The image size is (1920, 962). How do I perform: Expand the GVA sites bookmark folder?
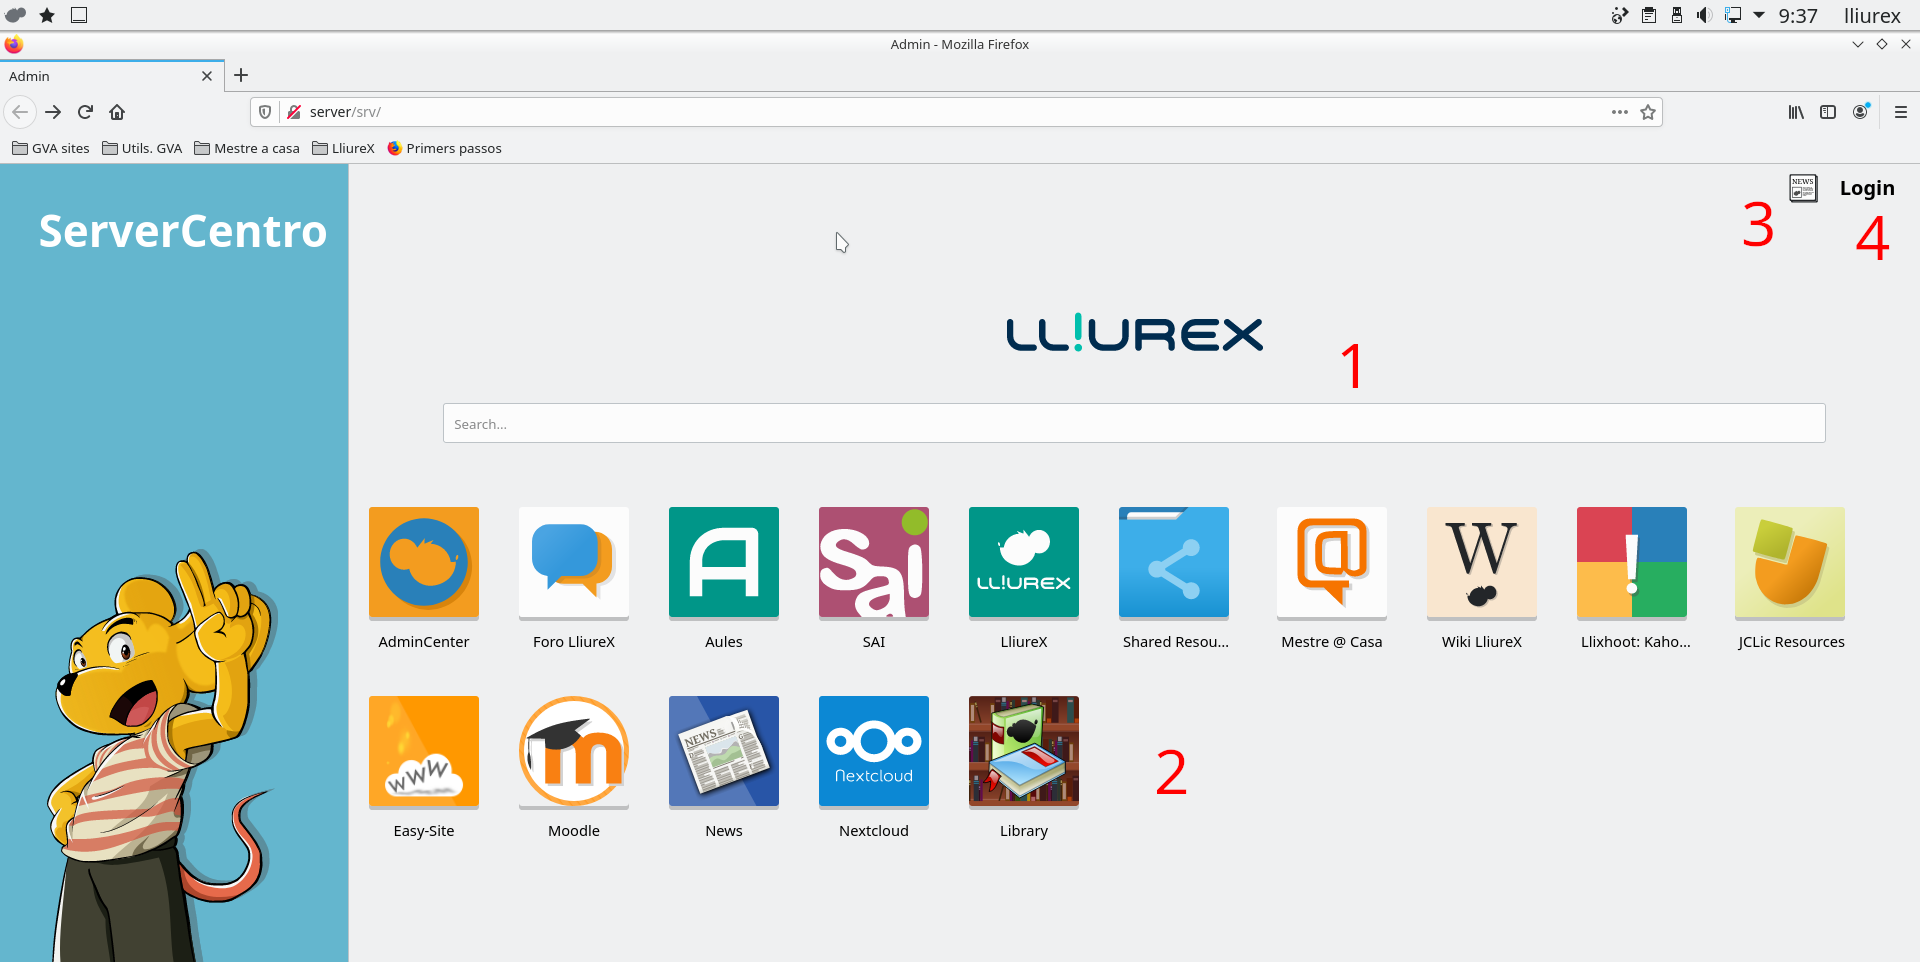click(x=51, y=148)
